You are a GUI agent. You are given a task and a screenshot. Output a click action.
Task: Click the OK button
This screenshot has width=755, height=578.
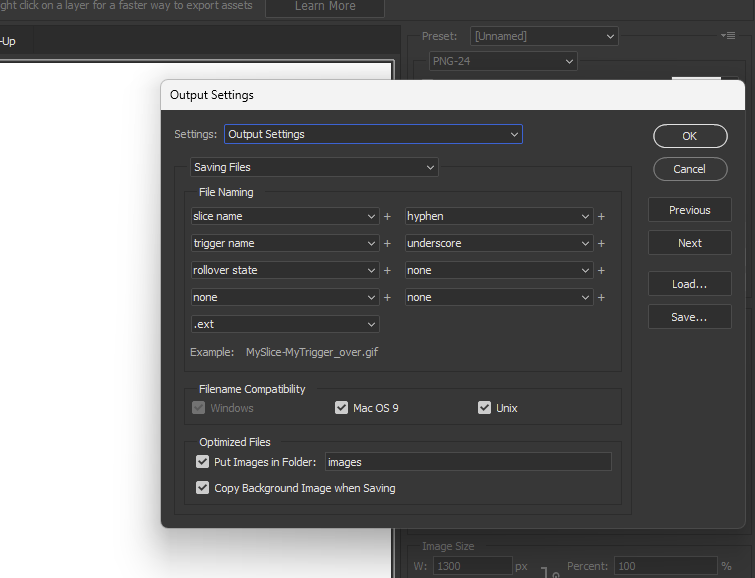tap(689, 136)
